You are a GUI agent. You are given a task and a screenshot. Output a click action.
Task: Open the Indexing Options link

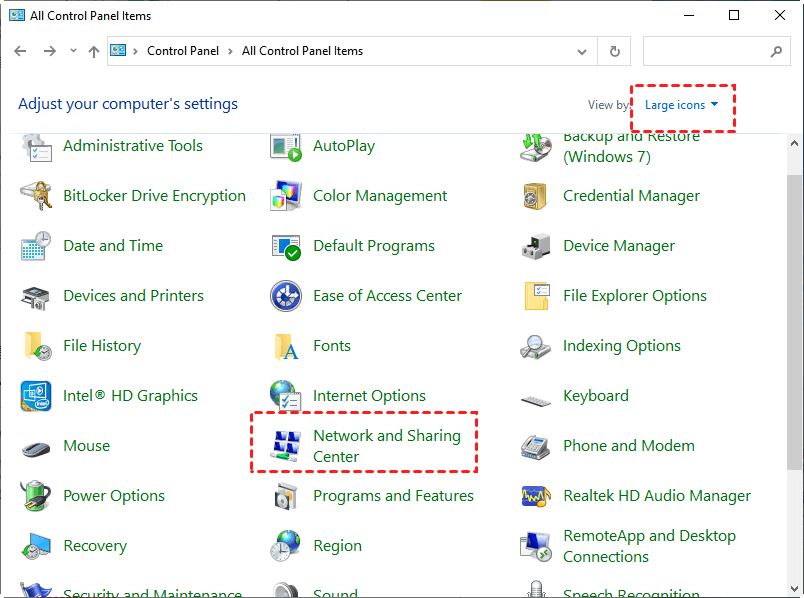coord(621,346)
